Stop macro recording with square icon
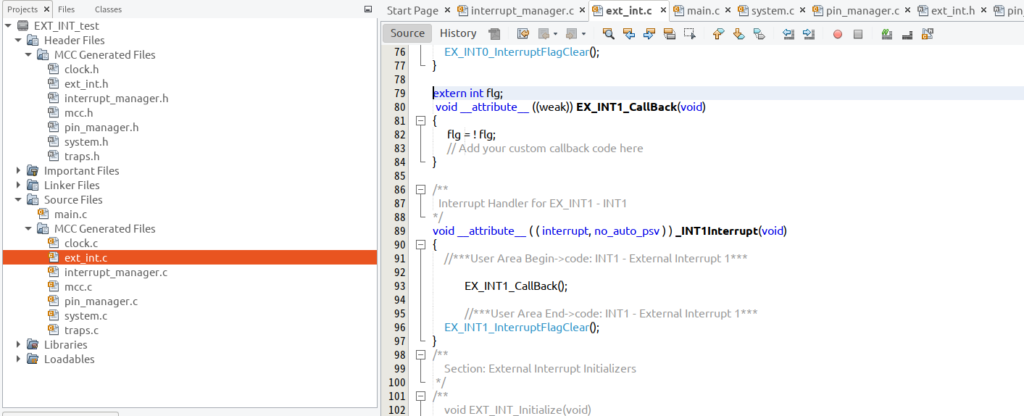Image resolution: width=1024 pixels, height=416 pixels. tap(858, 34)
